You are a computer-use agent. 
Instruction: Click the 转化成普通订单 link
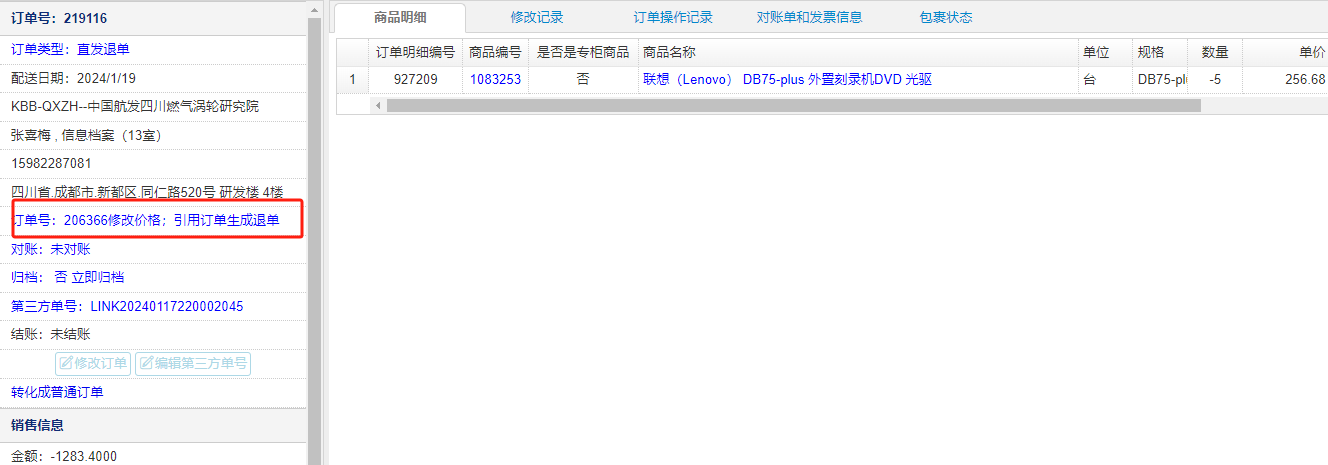tap(57, 392)
